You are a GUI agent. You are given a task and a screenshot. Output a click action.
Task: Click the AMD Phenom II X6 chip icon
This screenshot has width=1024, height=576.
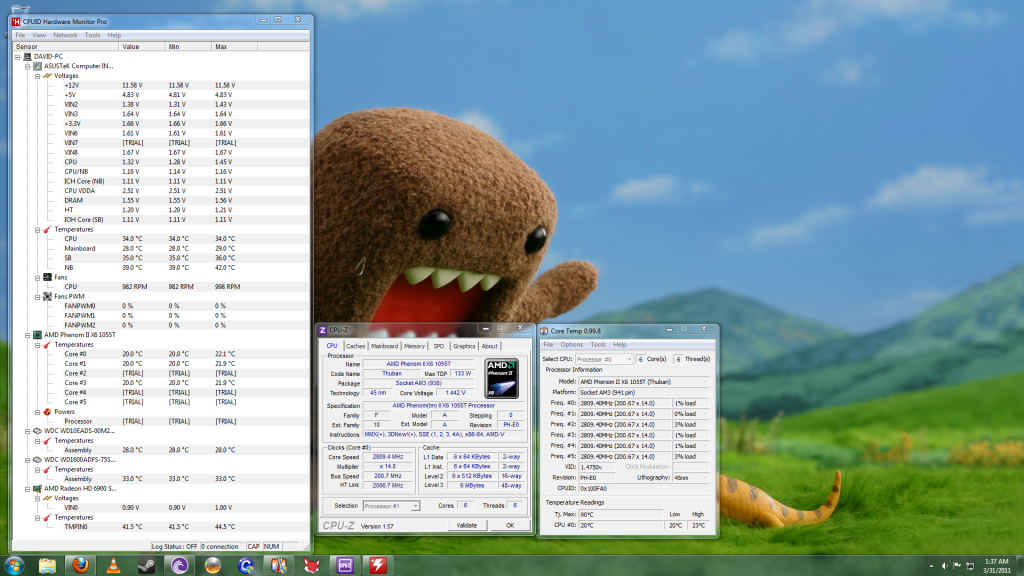37,335
